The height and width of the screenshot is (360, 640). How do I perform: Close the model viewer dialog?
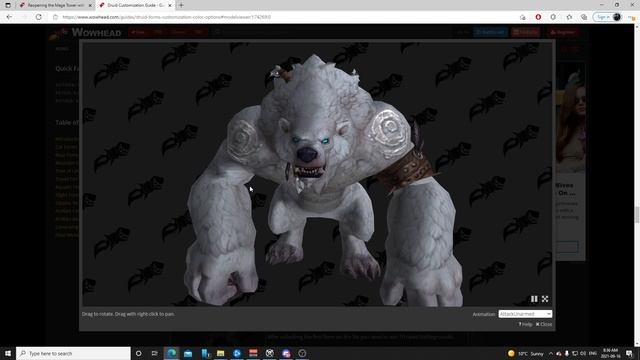pos(544,324)
